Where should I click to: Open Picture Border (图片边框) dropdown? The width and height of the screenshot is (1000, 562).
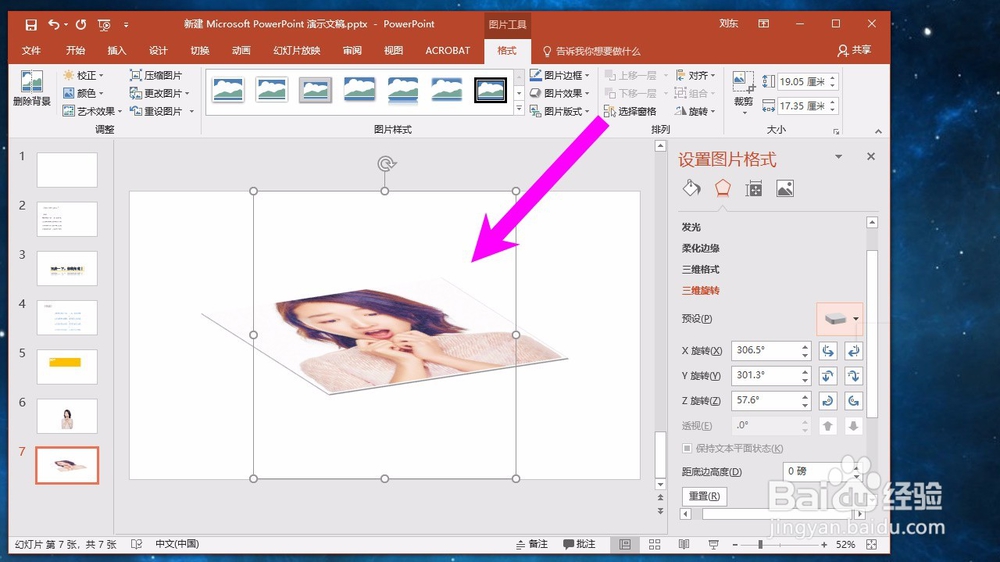(x=560, y=75)
